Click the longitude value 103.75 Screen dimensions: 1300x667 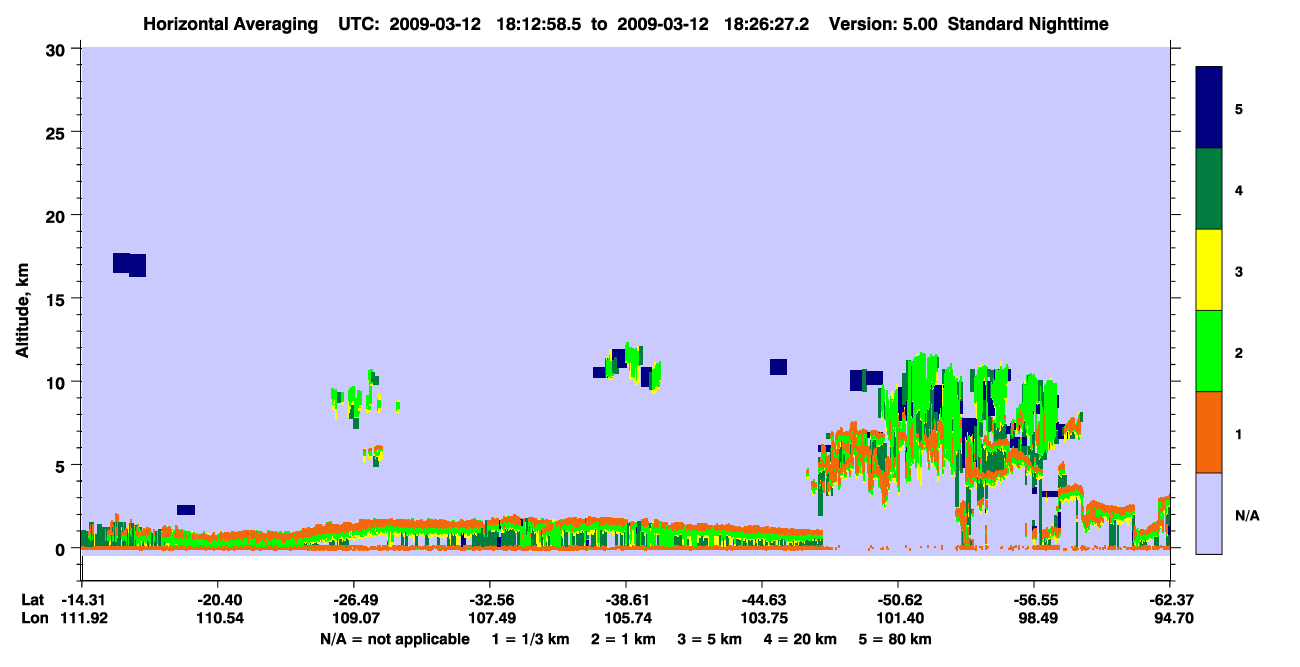point(762,618)
